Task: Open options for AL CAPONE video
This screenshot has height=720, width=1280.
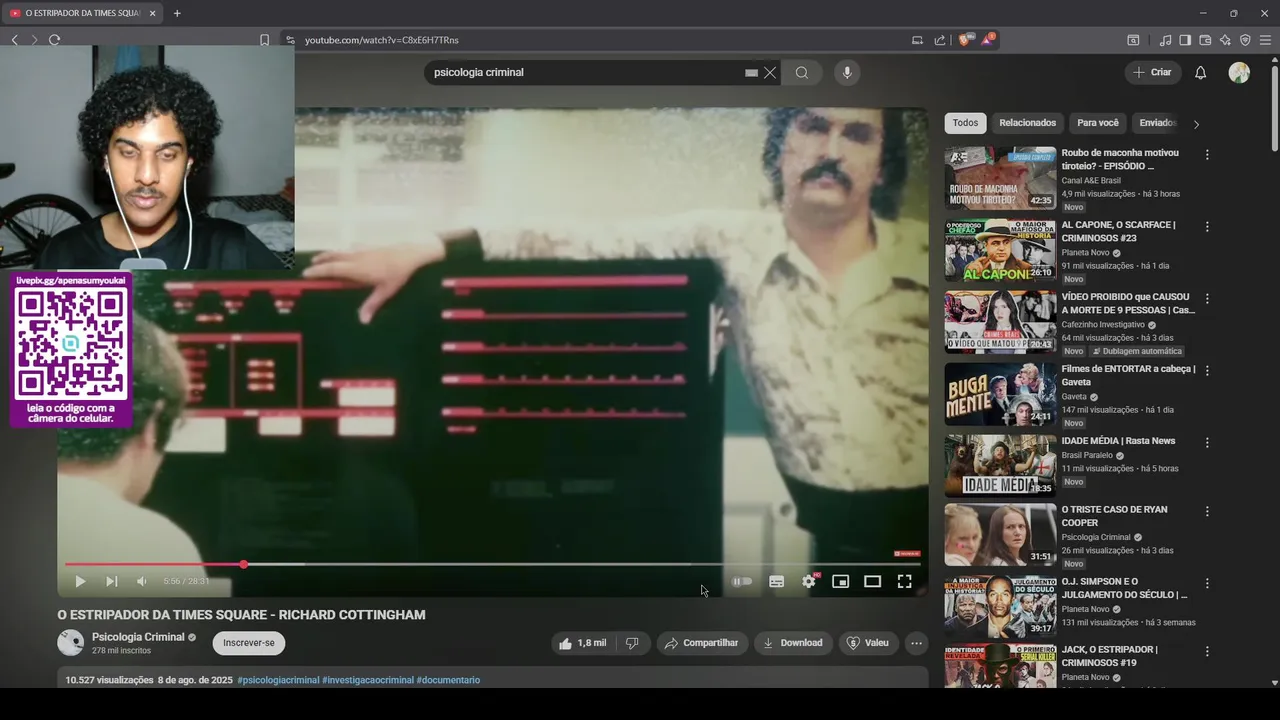Action: 1207,227
